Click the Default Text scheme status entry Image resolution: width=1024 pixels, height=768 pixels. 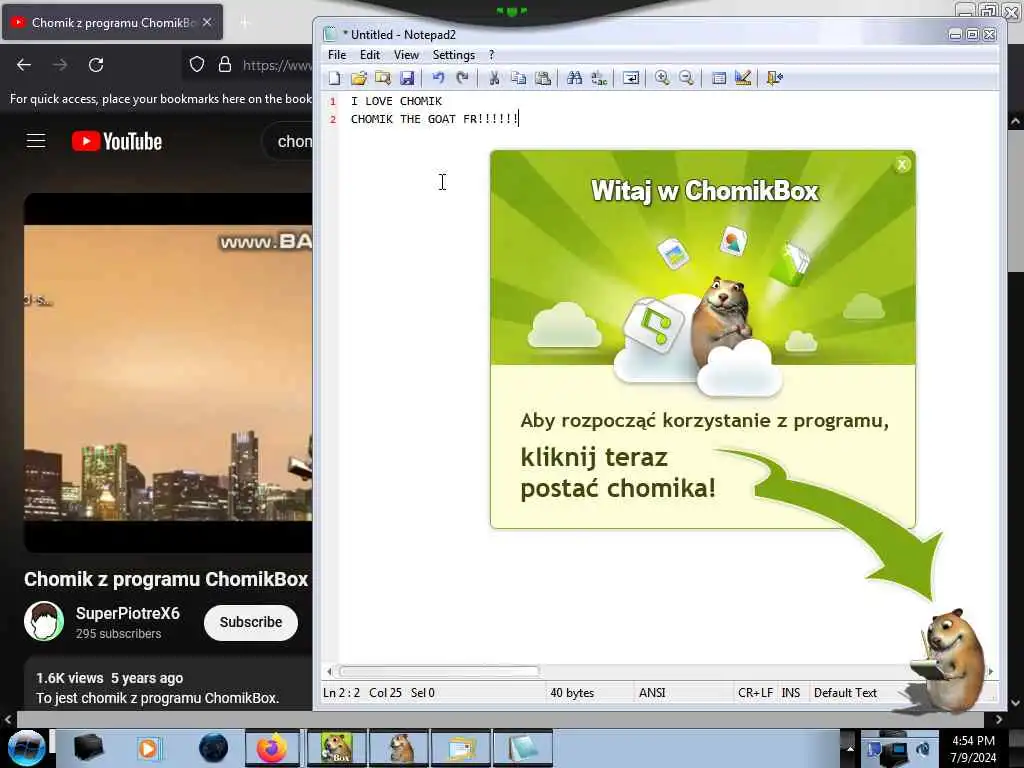(x=845, y=693)
